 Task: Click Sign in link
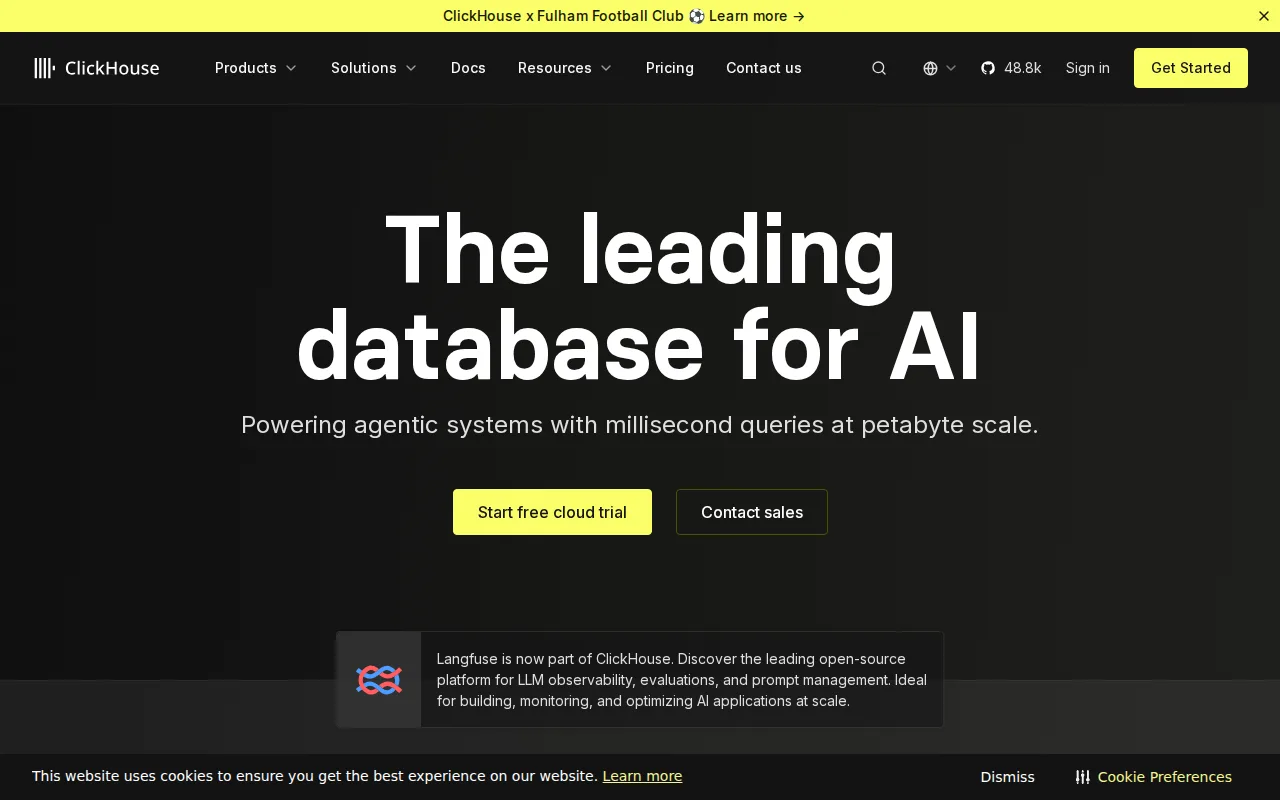pos(1088,68)
